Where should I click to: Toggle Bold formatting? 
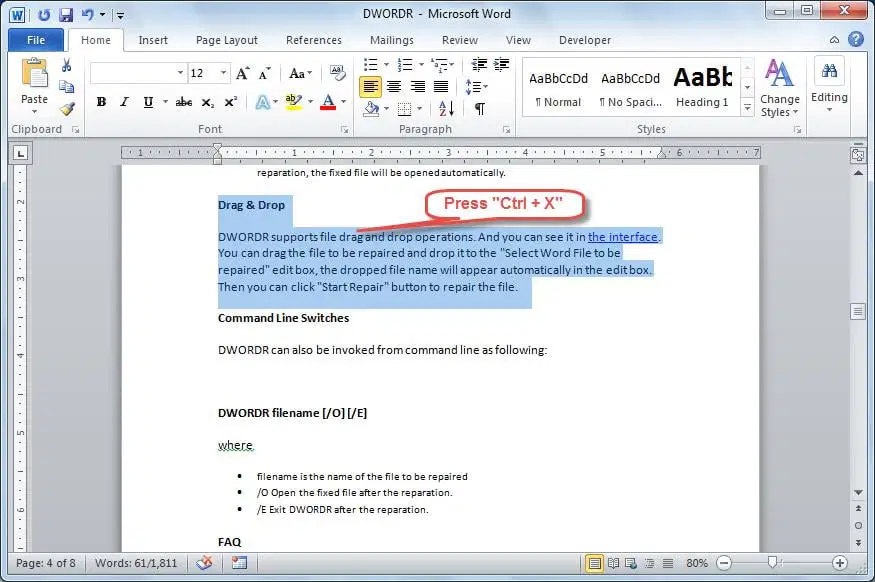point(101,102)
